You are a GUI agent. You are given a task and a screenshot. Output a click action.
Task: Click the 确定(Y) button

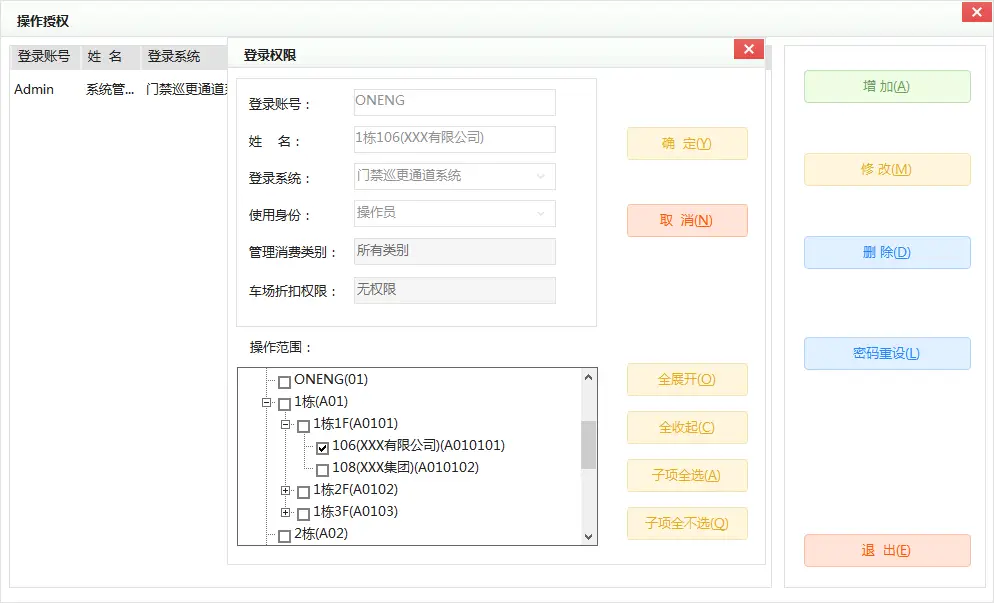687,144
